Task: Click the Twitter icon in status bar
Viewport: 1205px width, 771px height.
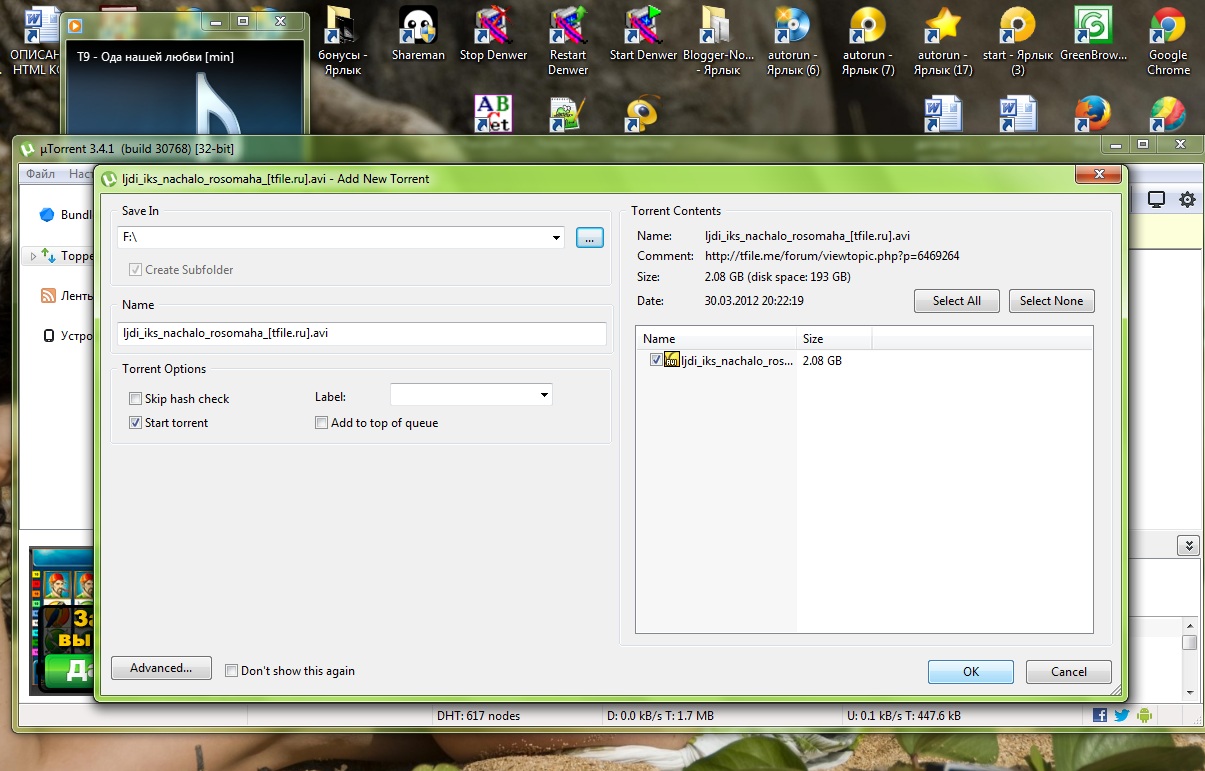Action: point(1122,715)
